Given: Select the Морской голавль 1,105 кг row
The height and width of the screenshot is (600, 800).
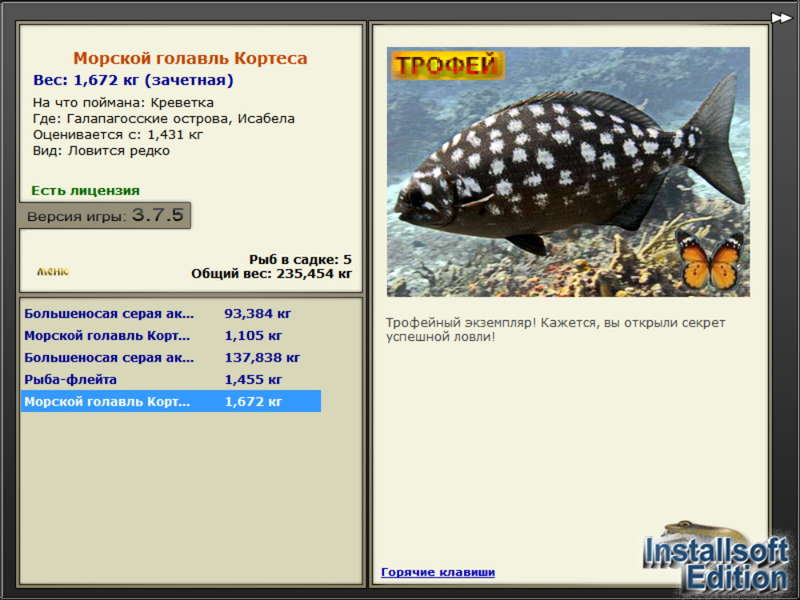Looking at the screenshot, I should 171,335.
